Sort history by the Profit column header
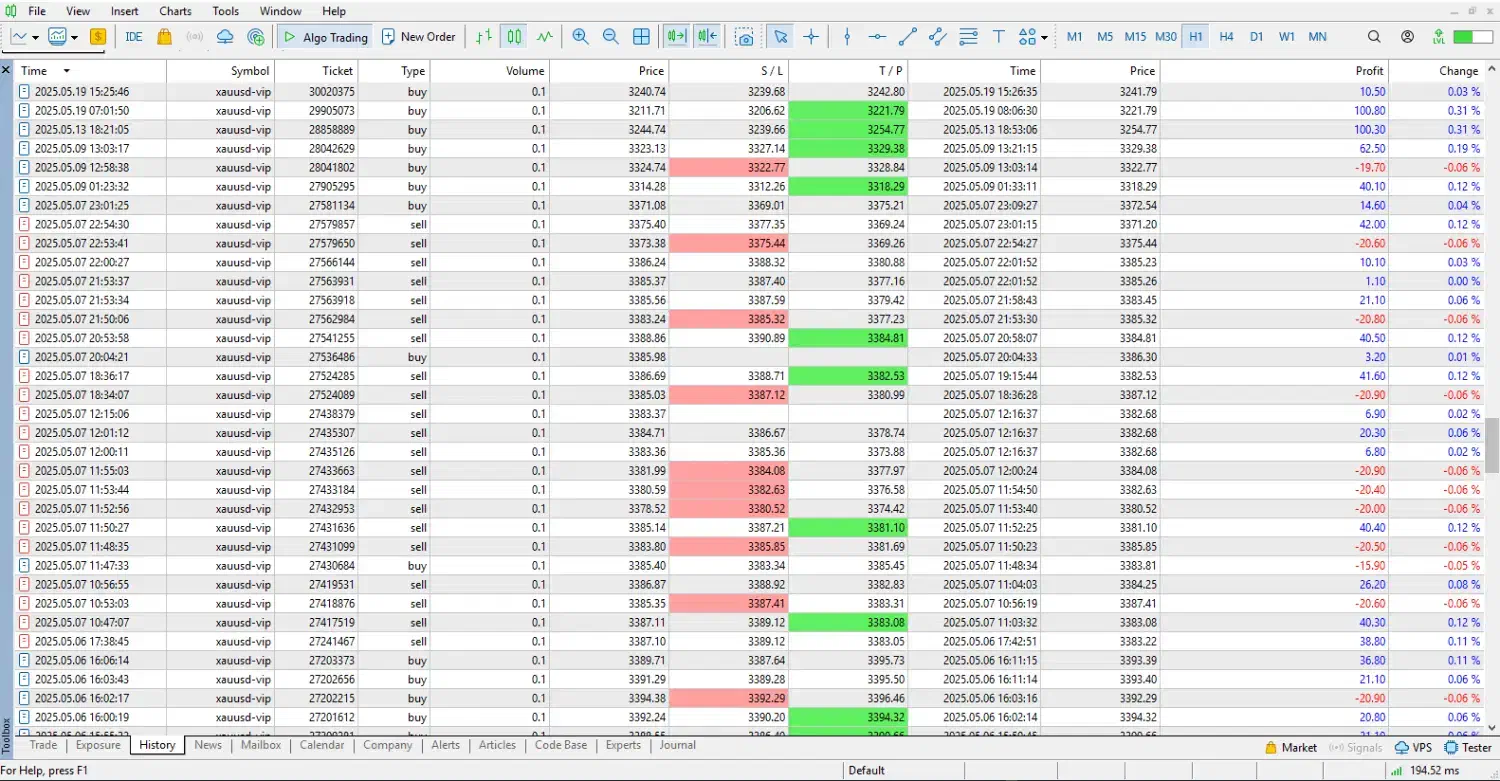The width and height of the screenshot is (1500, 781). tap(1369, 71)
